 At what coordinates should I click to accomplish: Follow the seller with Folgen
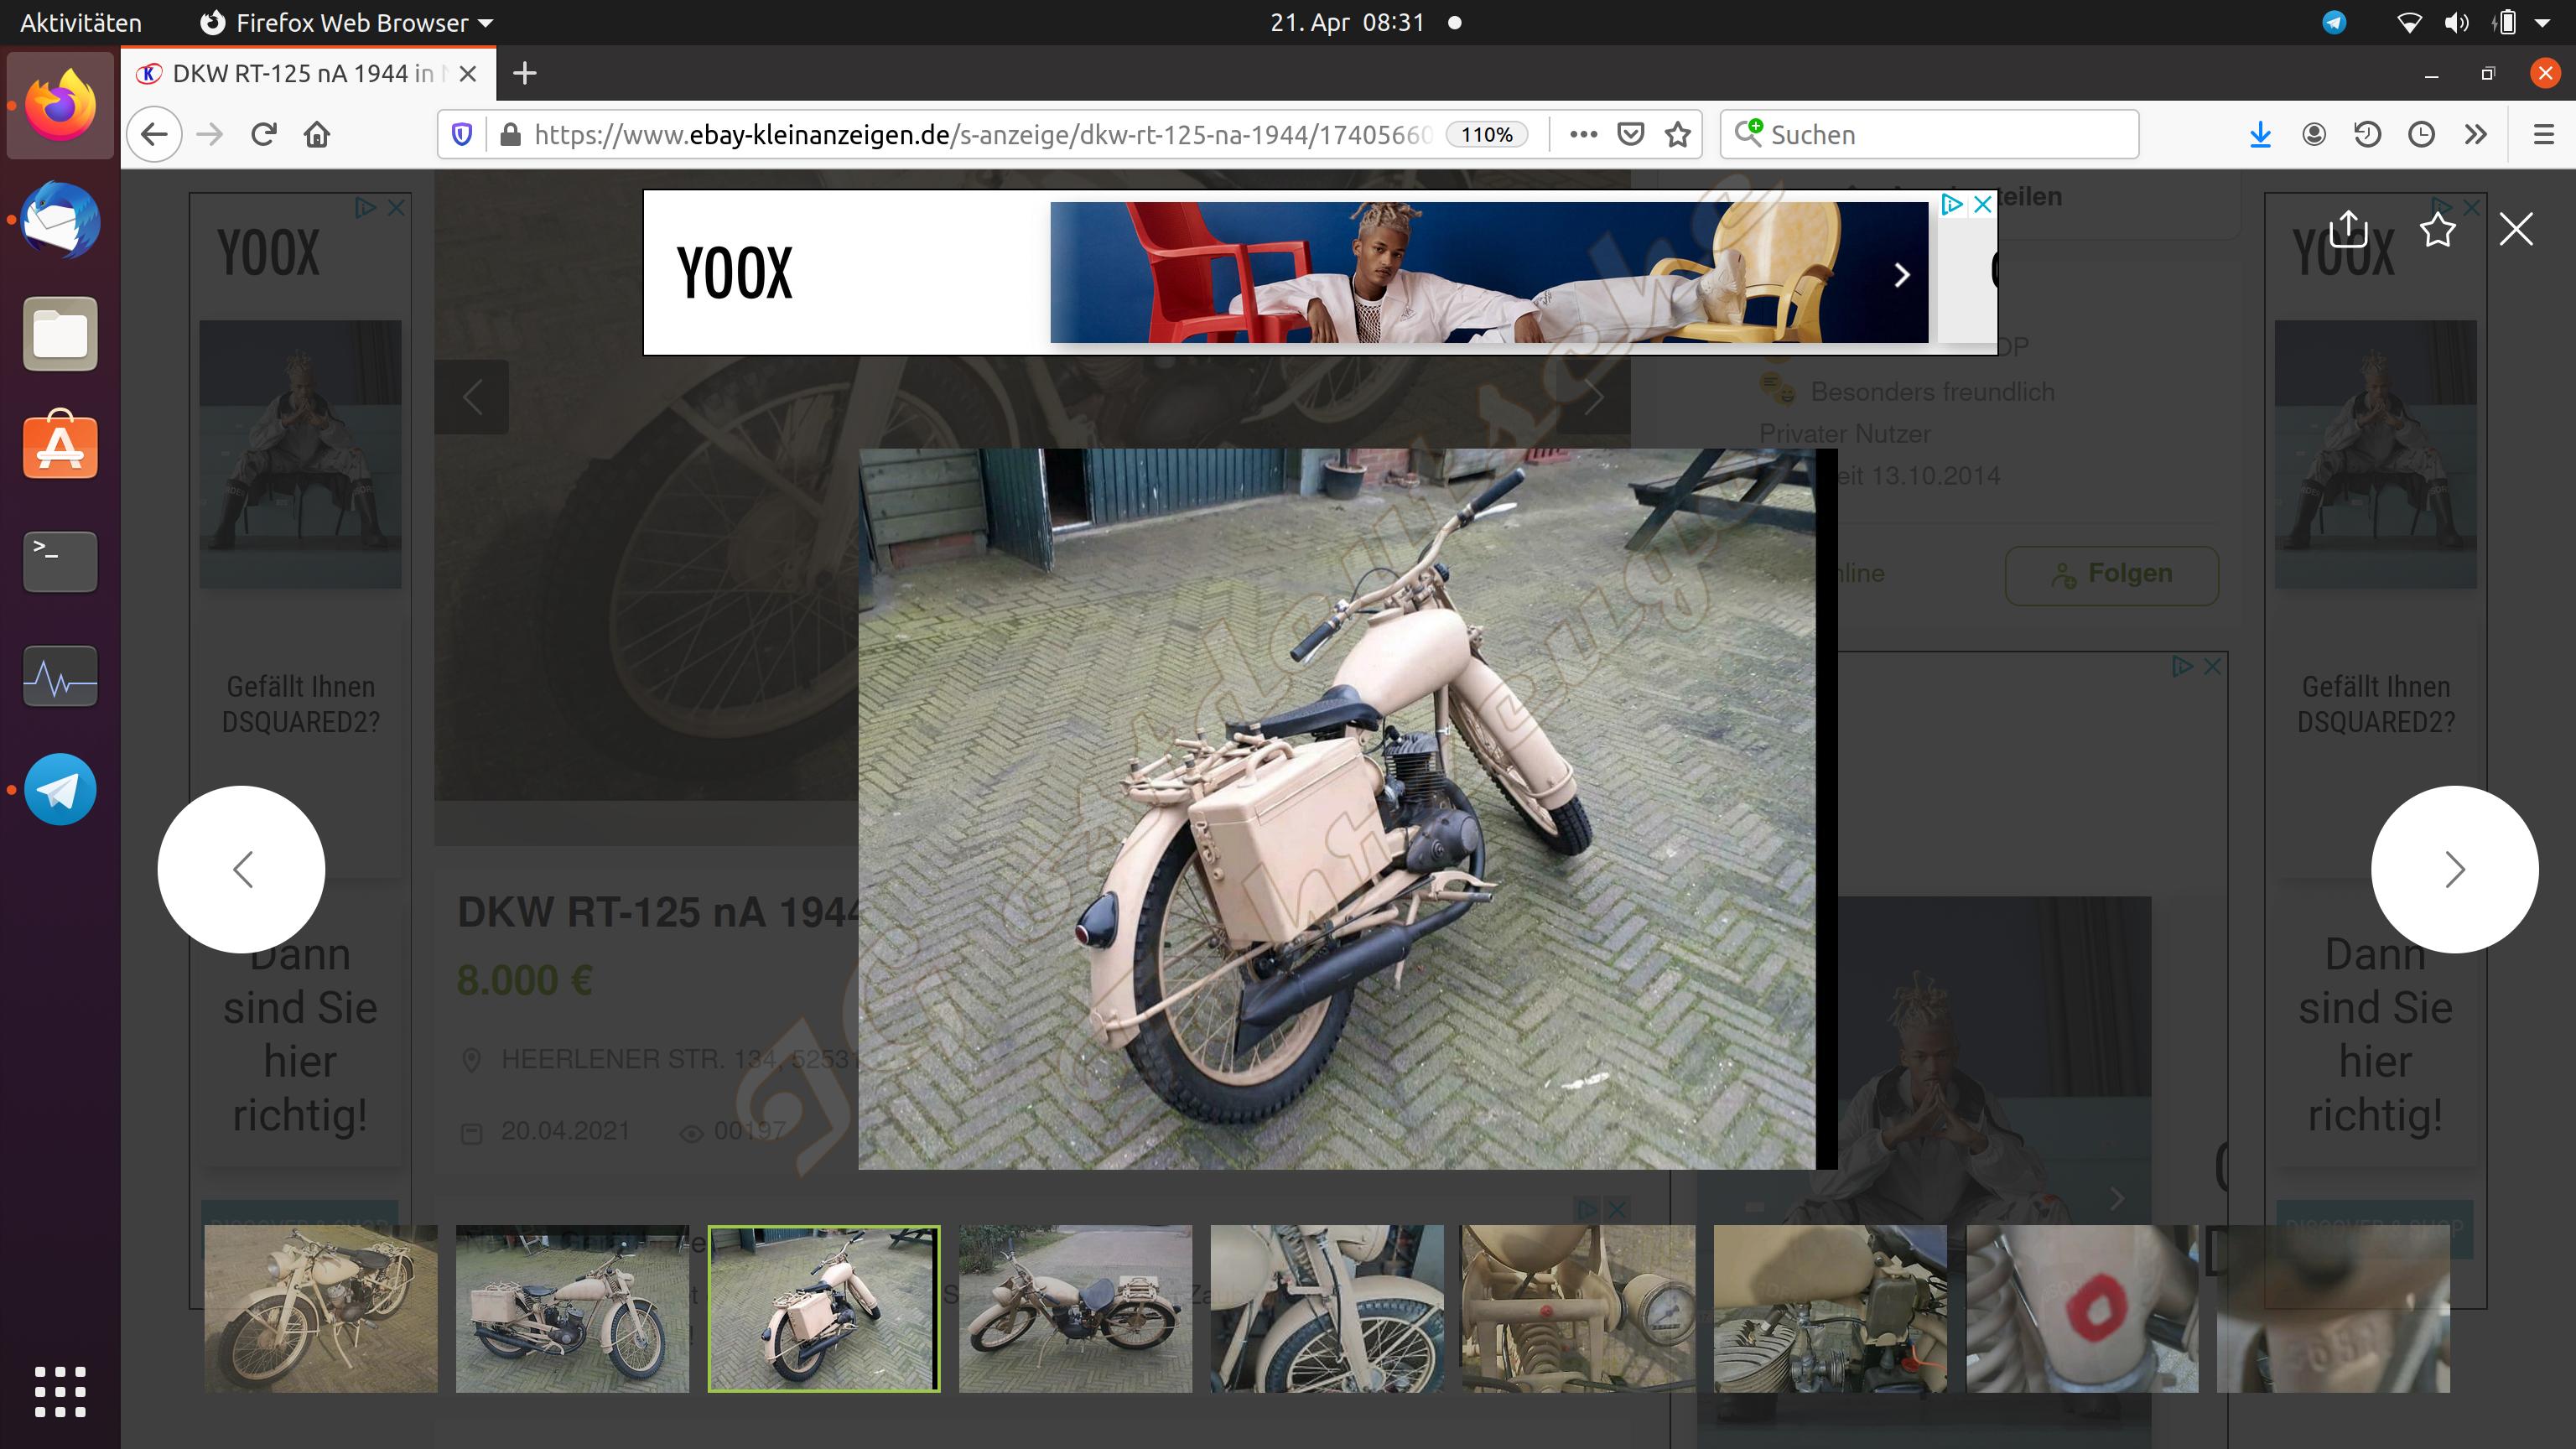click(x=2112, y=574)
